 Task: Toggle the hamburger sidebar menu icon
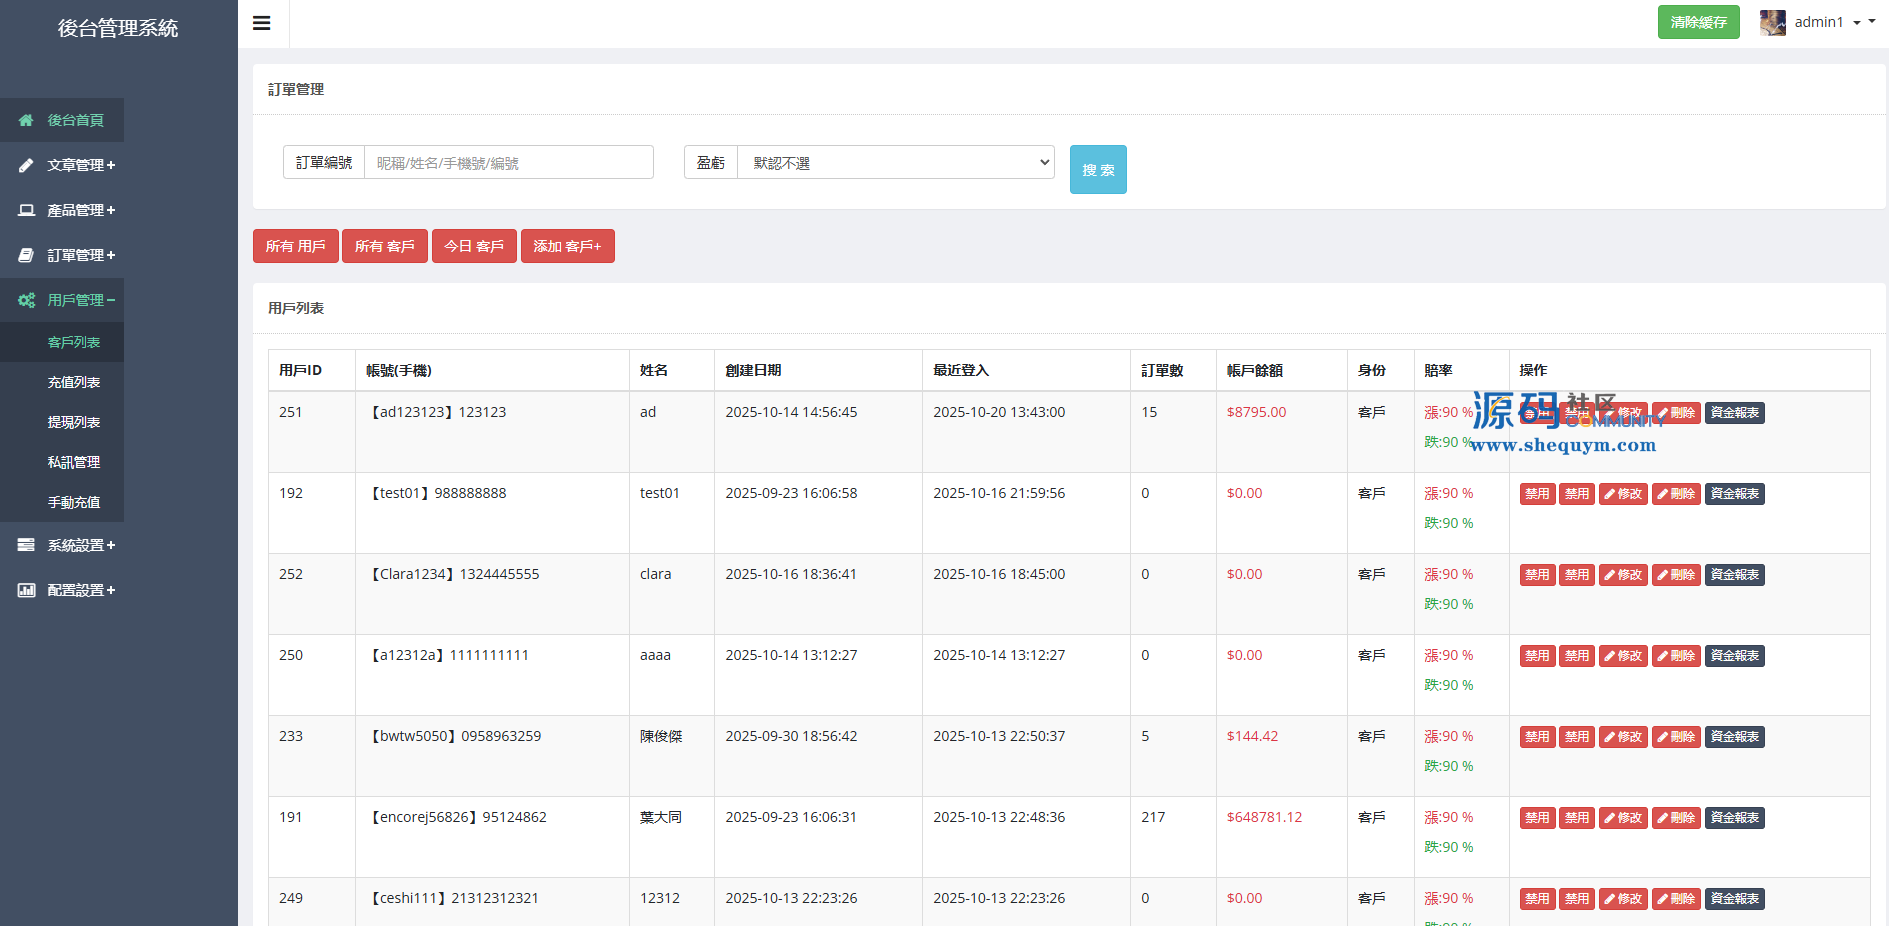click(262, 23)
